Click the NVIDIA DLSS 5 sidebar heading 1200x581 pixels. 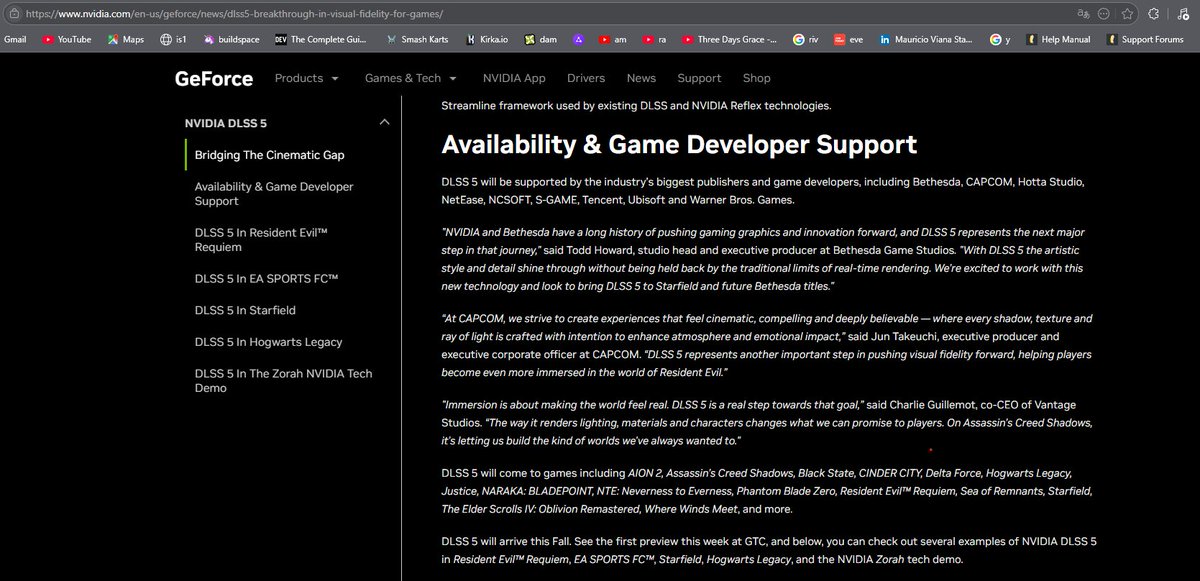(x=226, y=123)
